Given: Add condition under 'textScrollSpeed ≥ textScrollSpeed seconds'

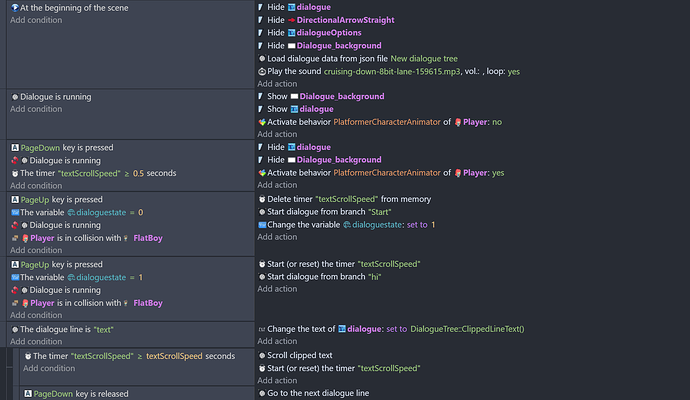Looking at the screenshot, I should point(49,368).
